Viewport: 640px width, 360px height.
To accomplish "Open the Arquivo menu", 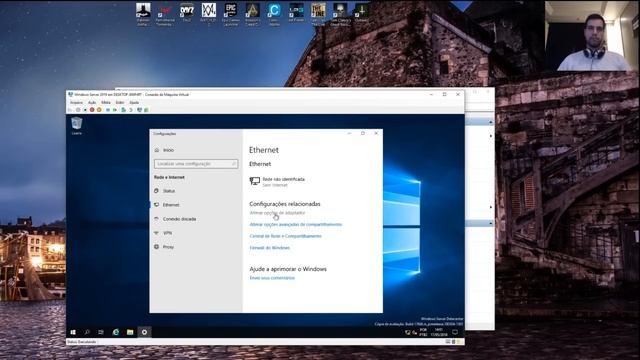I will tap(76, 102).
